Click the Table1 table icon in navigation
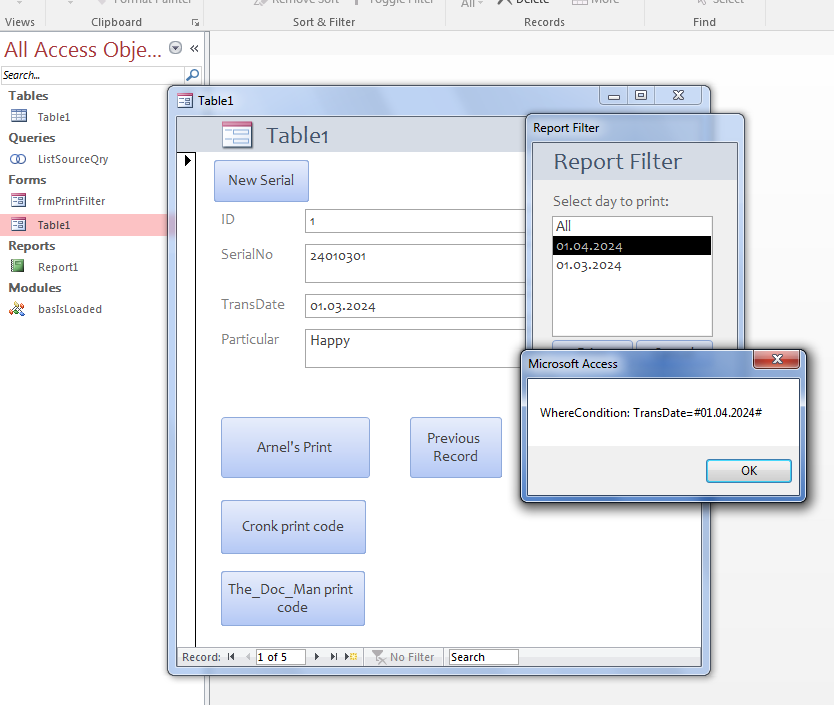Image resolution: width=834 pixels, height=705 pixels. click(x=19, y=115)
